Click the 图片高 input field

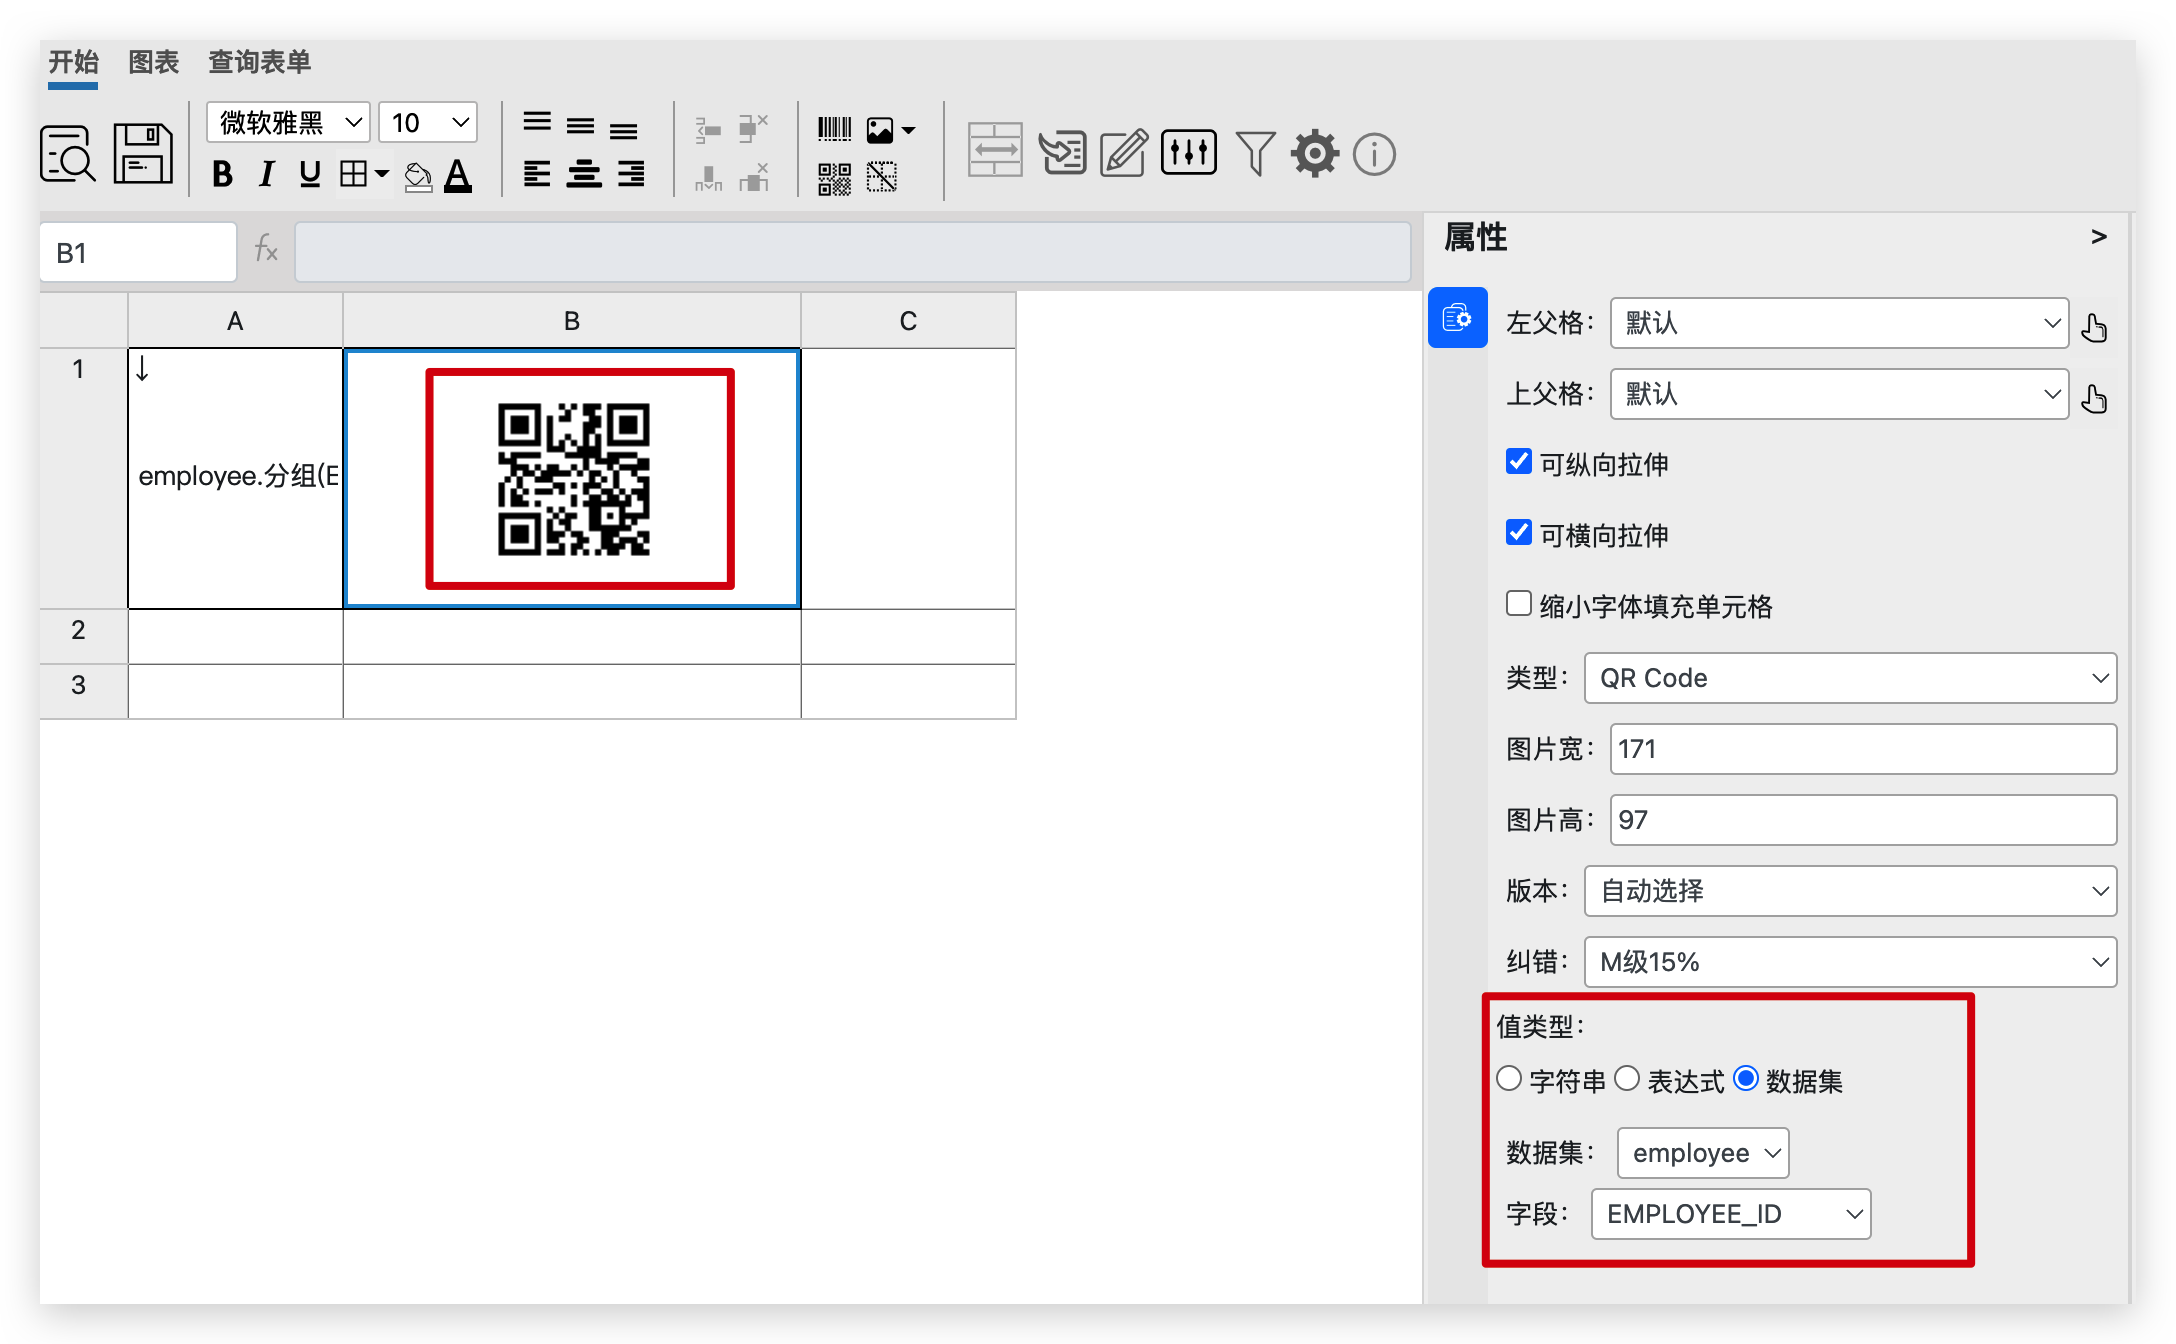[1863, 820]
